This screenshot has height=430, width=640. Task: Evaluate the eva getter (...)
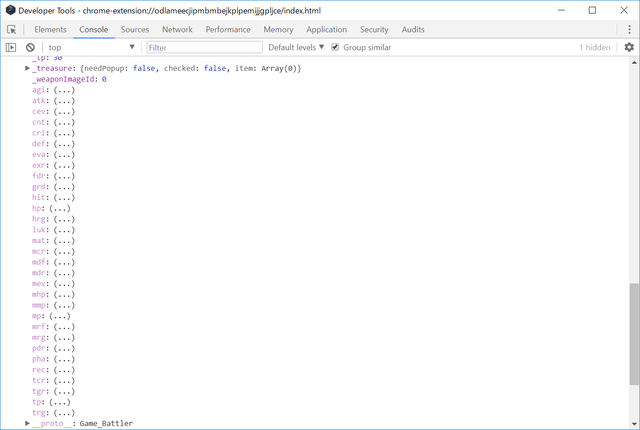point(64,155)
